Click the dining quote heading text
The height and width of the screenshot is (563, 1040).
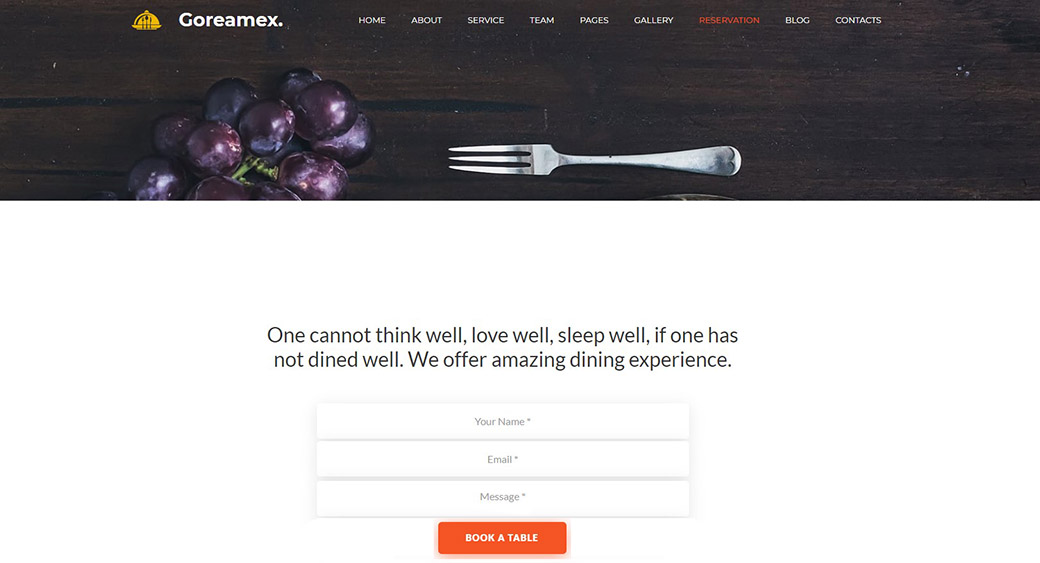coord(503,347)
